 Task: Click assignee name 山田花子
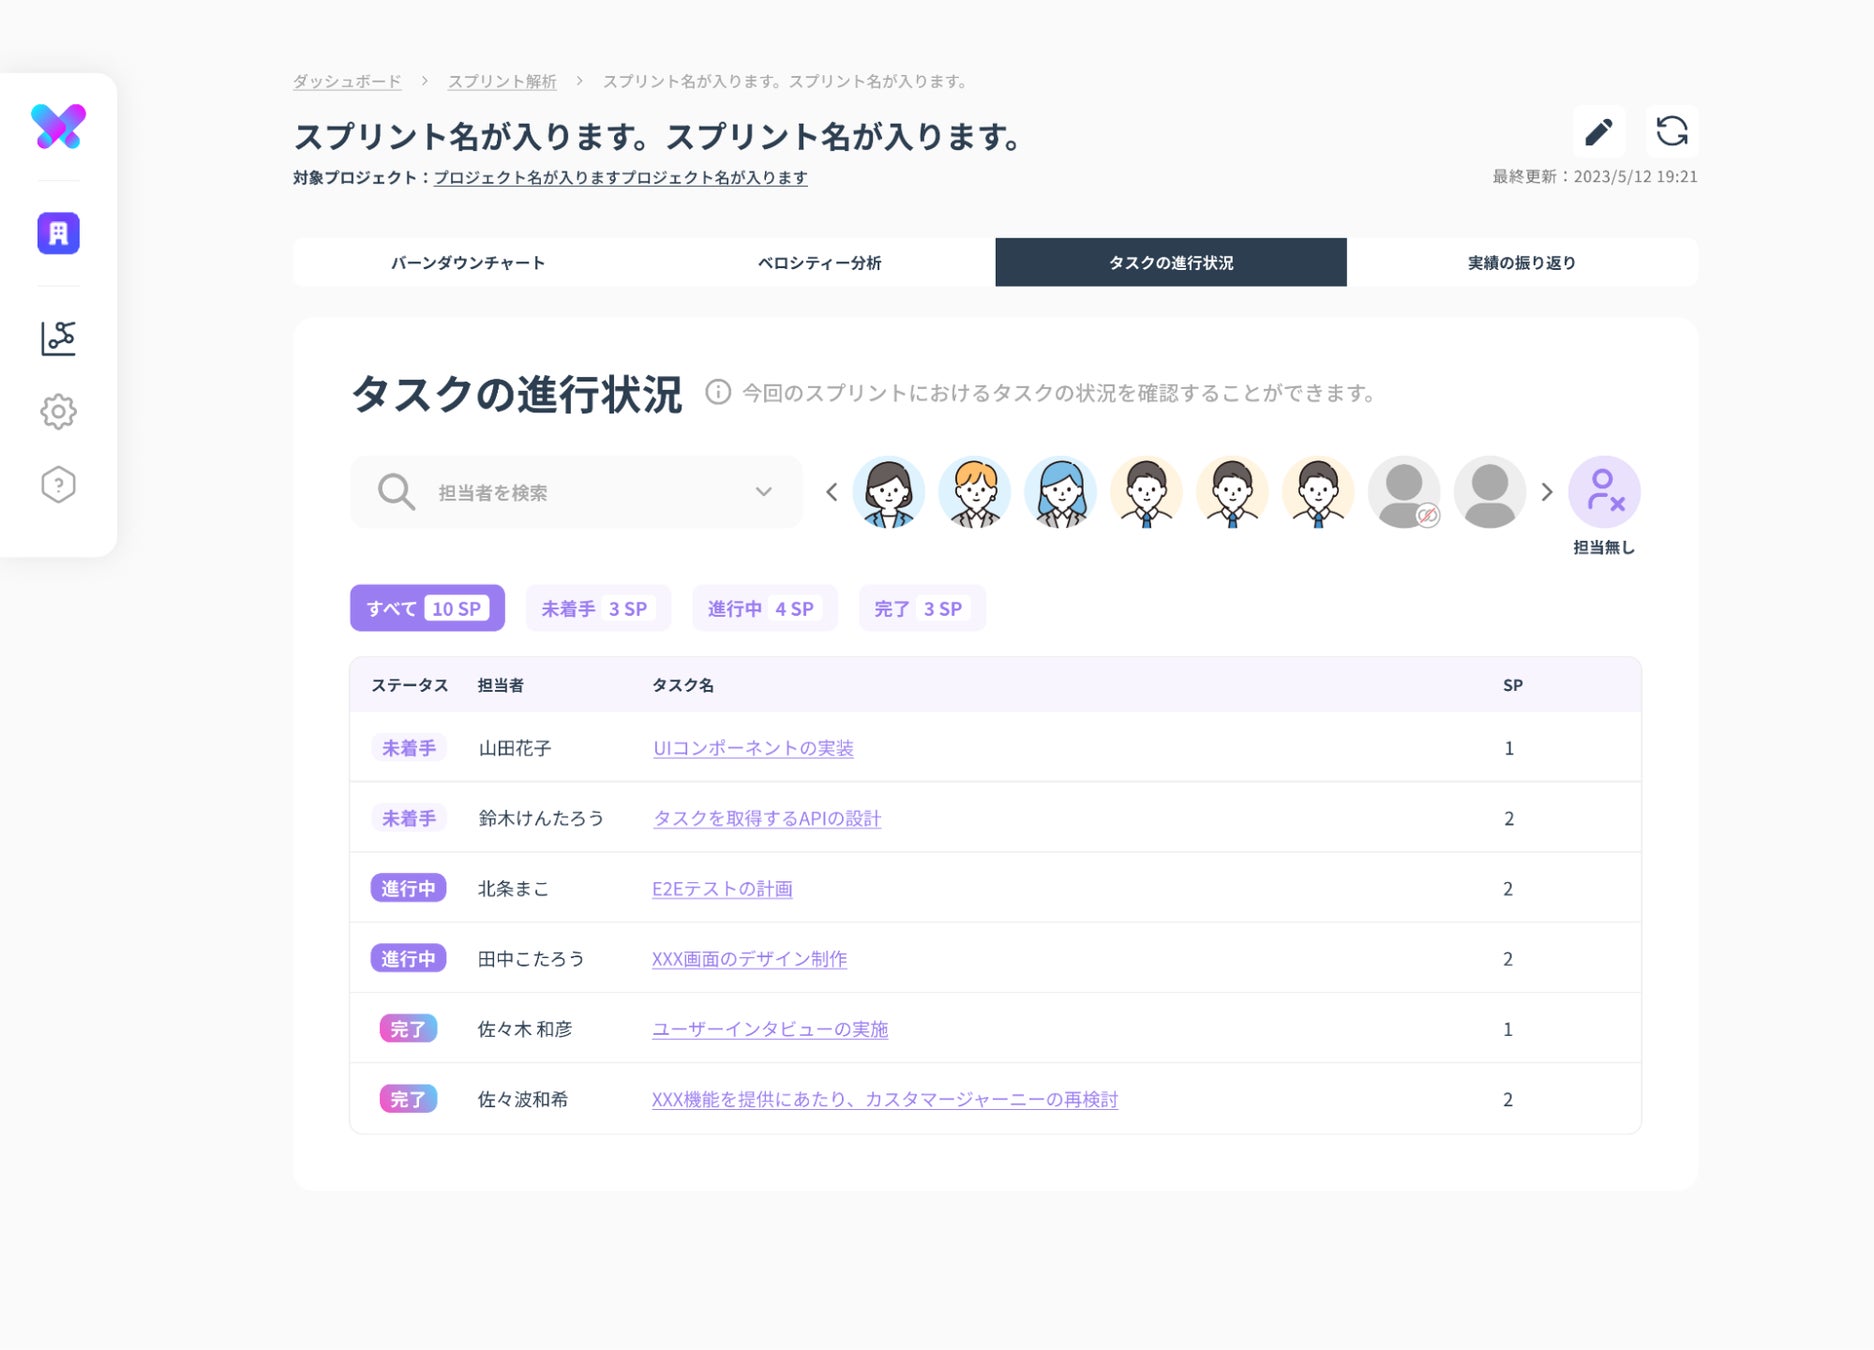click(515, 748)
